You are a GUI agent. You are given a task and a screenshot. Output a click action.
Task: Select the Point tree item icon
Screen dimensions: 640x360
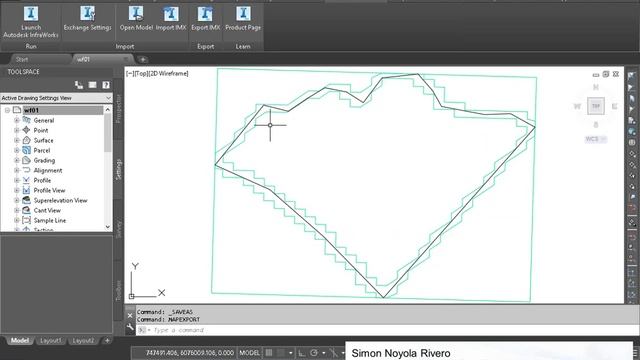(27, 130)
